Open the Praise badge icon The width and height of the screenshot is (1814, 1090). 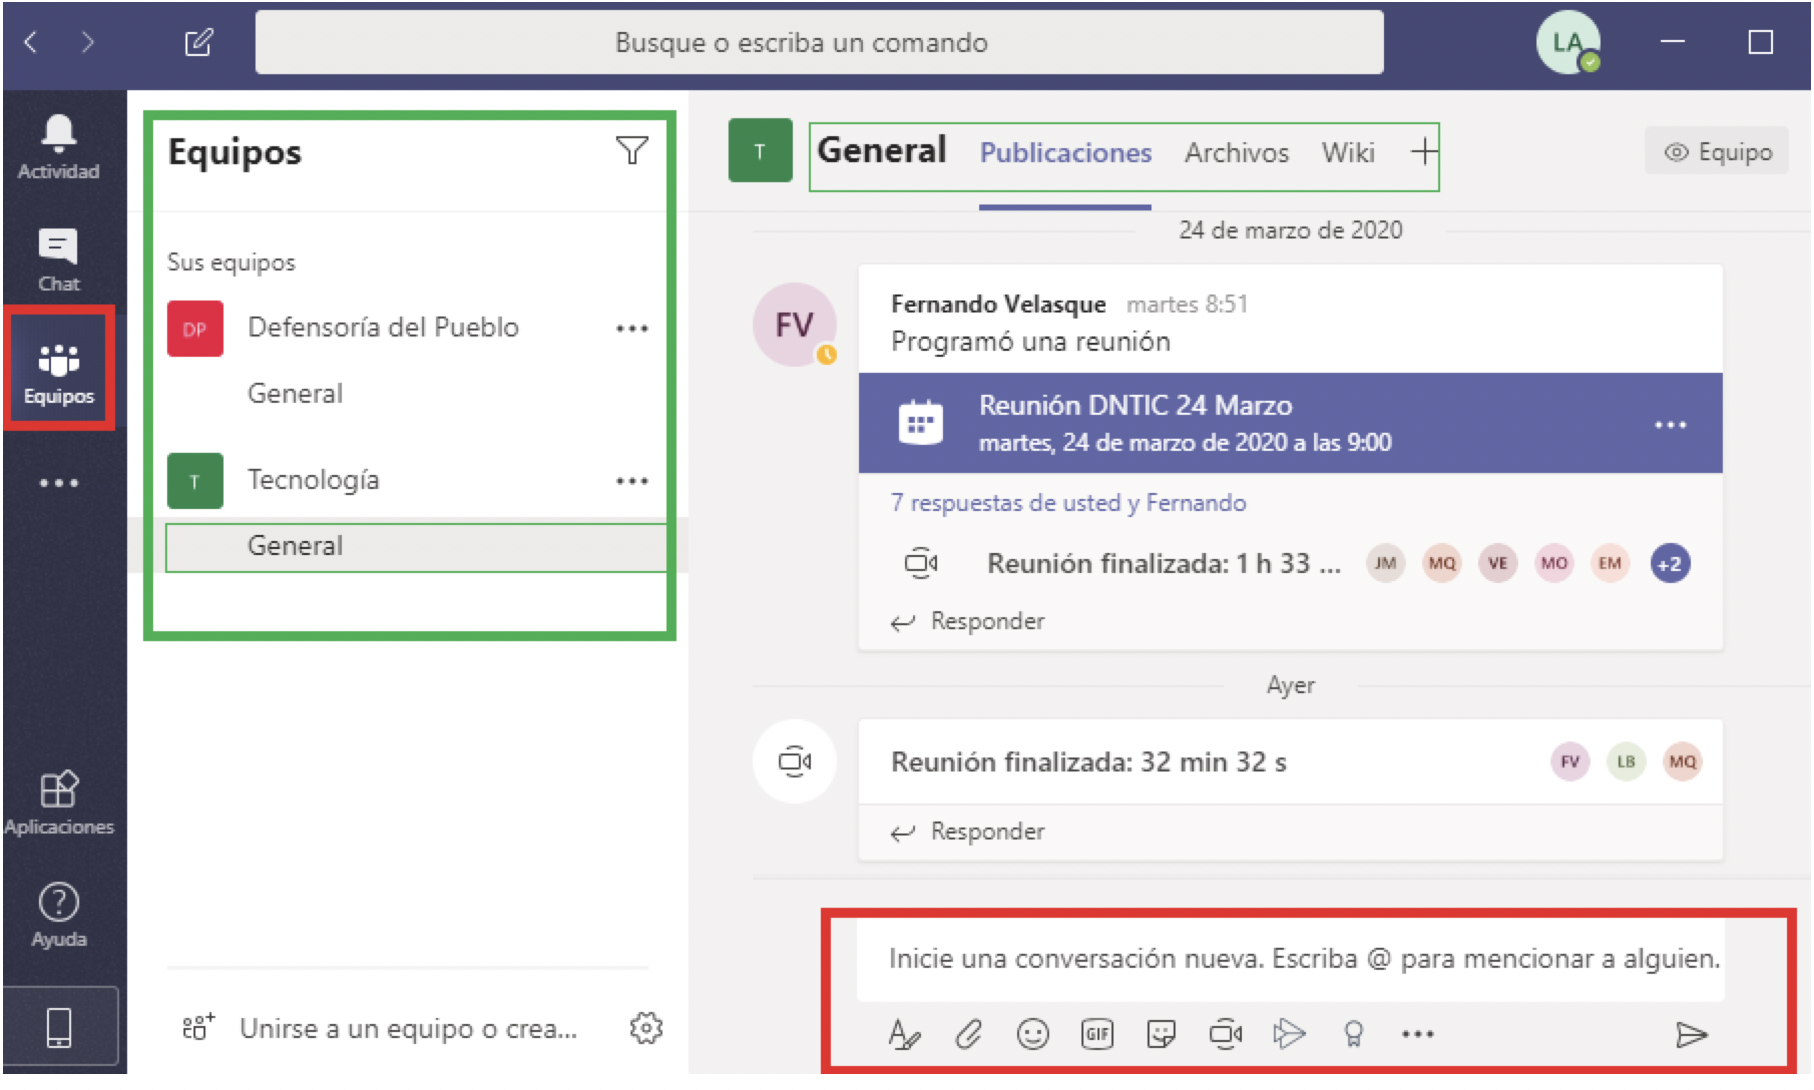point(1353,1034)
